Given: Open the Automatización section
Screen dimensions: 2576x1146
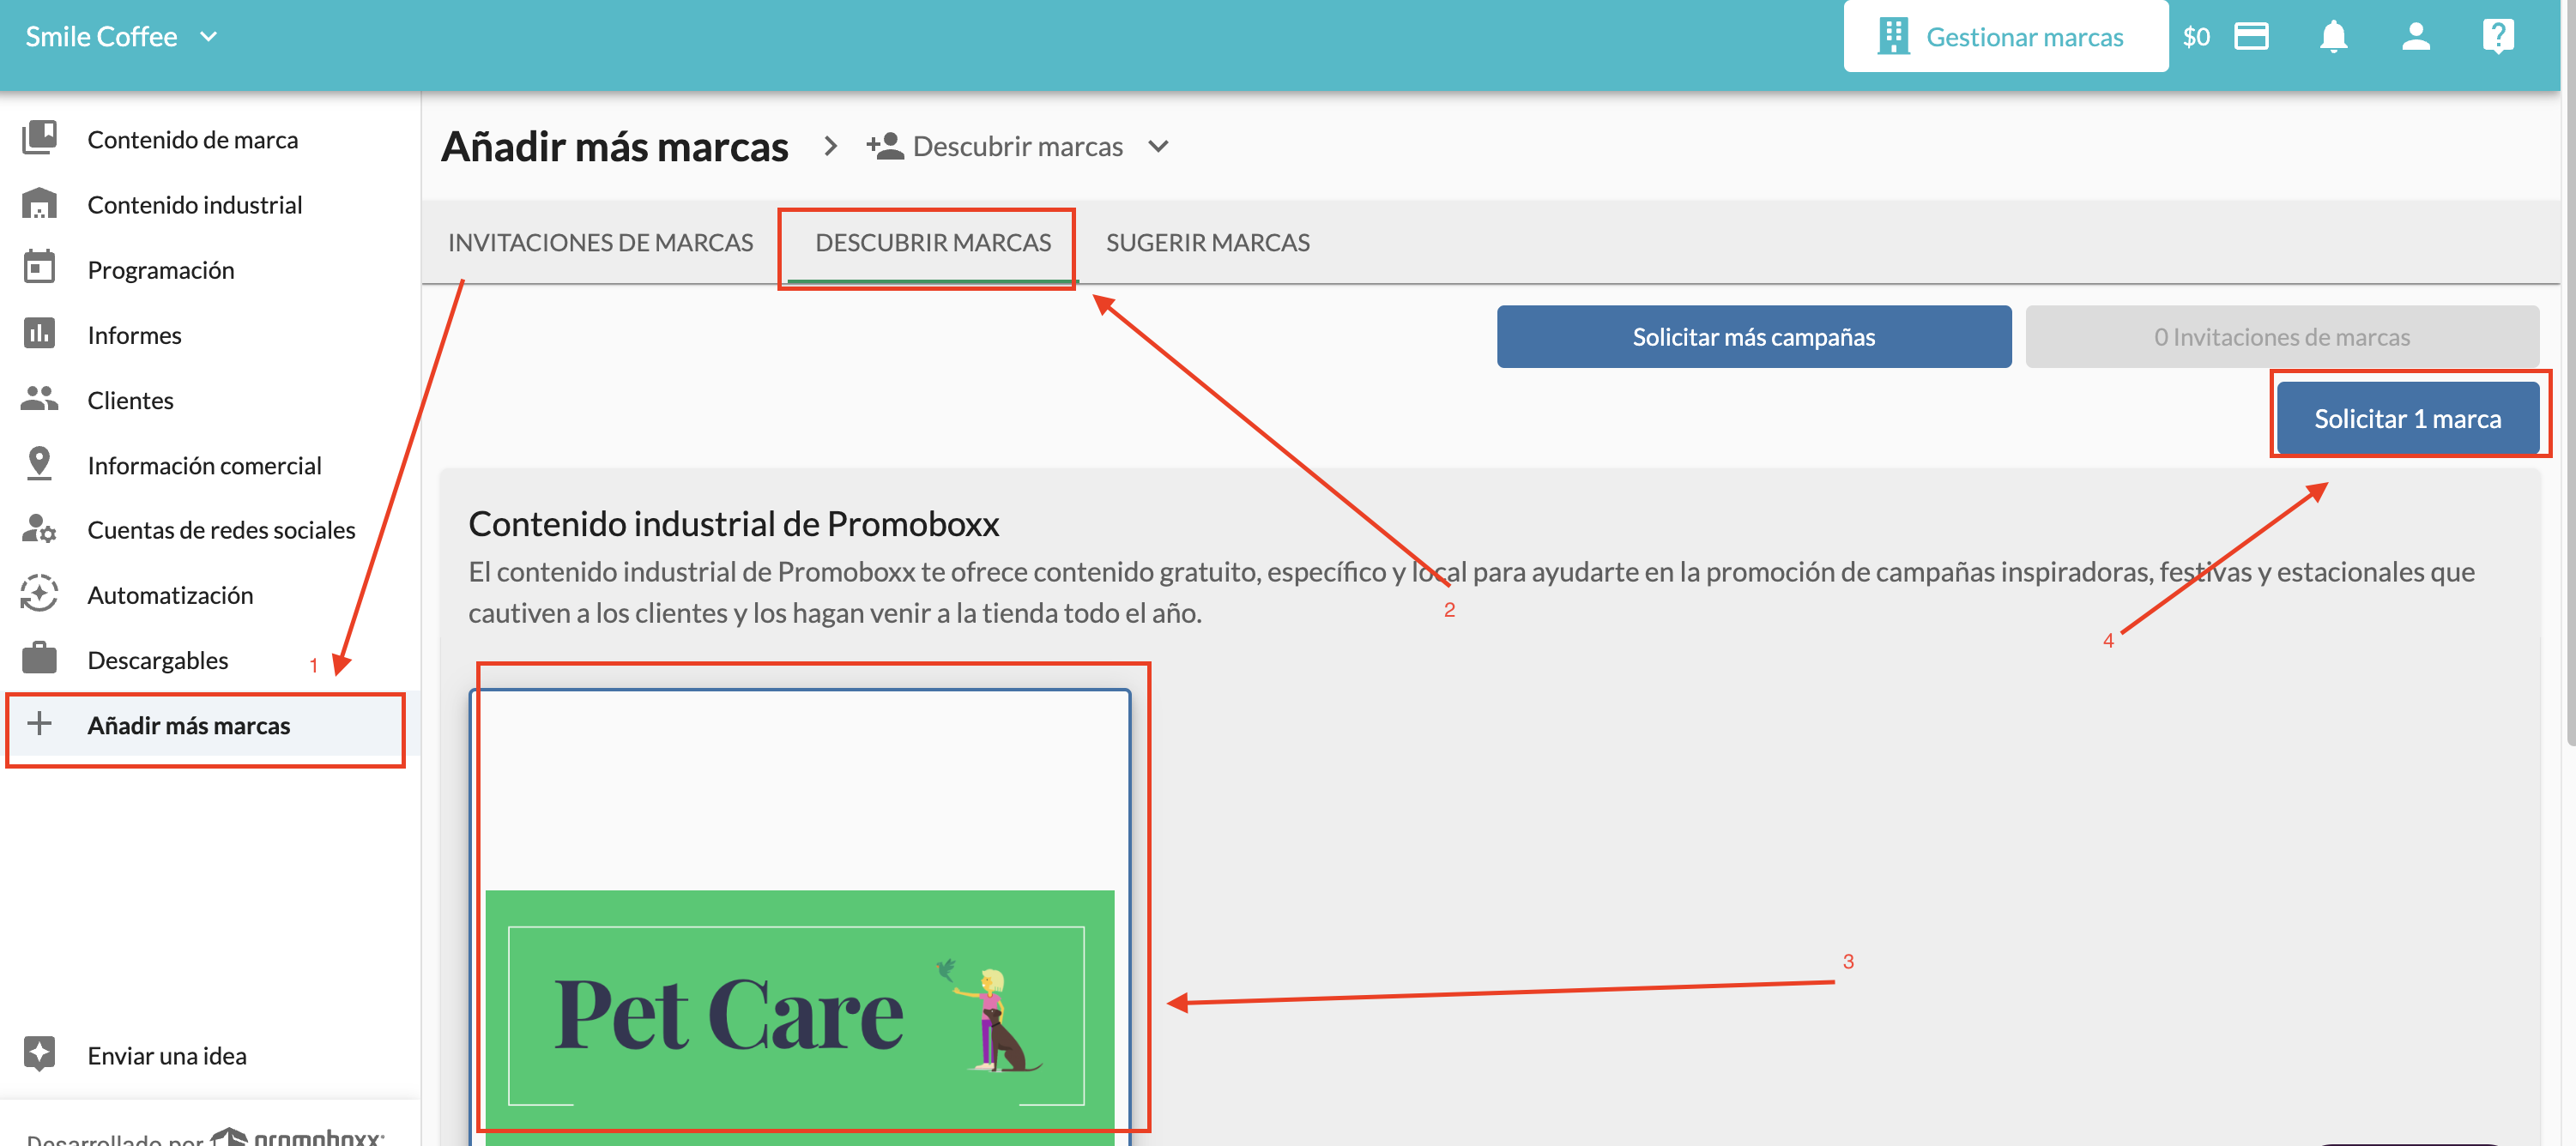Looking at the screenshot, I should (170, 594).
